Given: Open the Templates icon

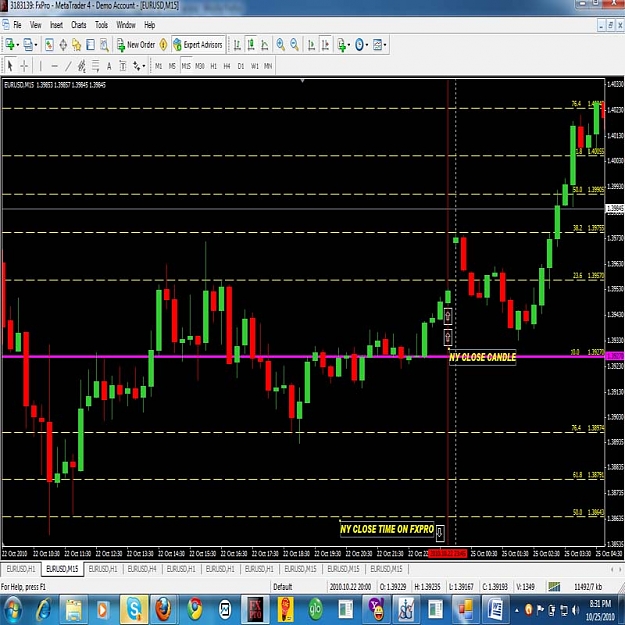Looking at the screenshot, I should pyautogui.click(x=377, y=45).
